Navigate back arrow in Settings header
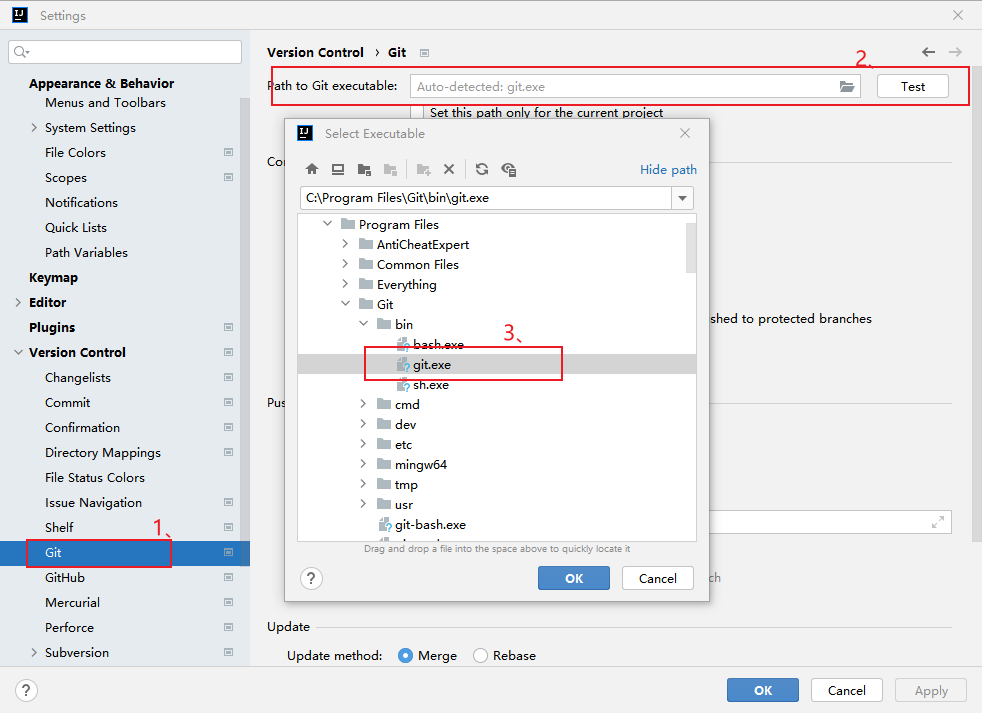 click(x=928, y=52)
